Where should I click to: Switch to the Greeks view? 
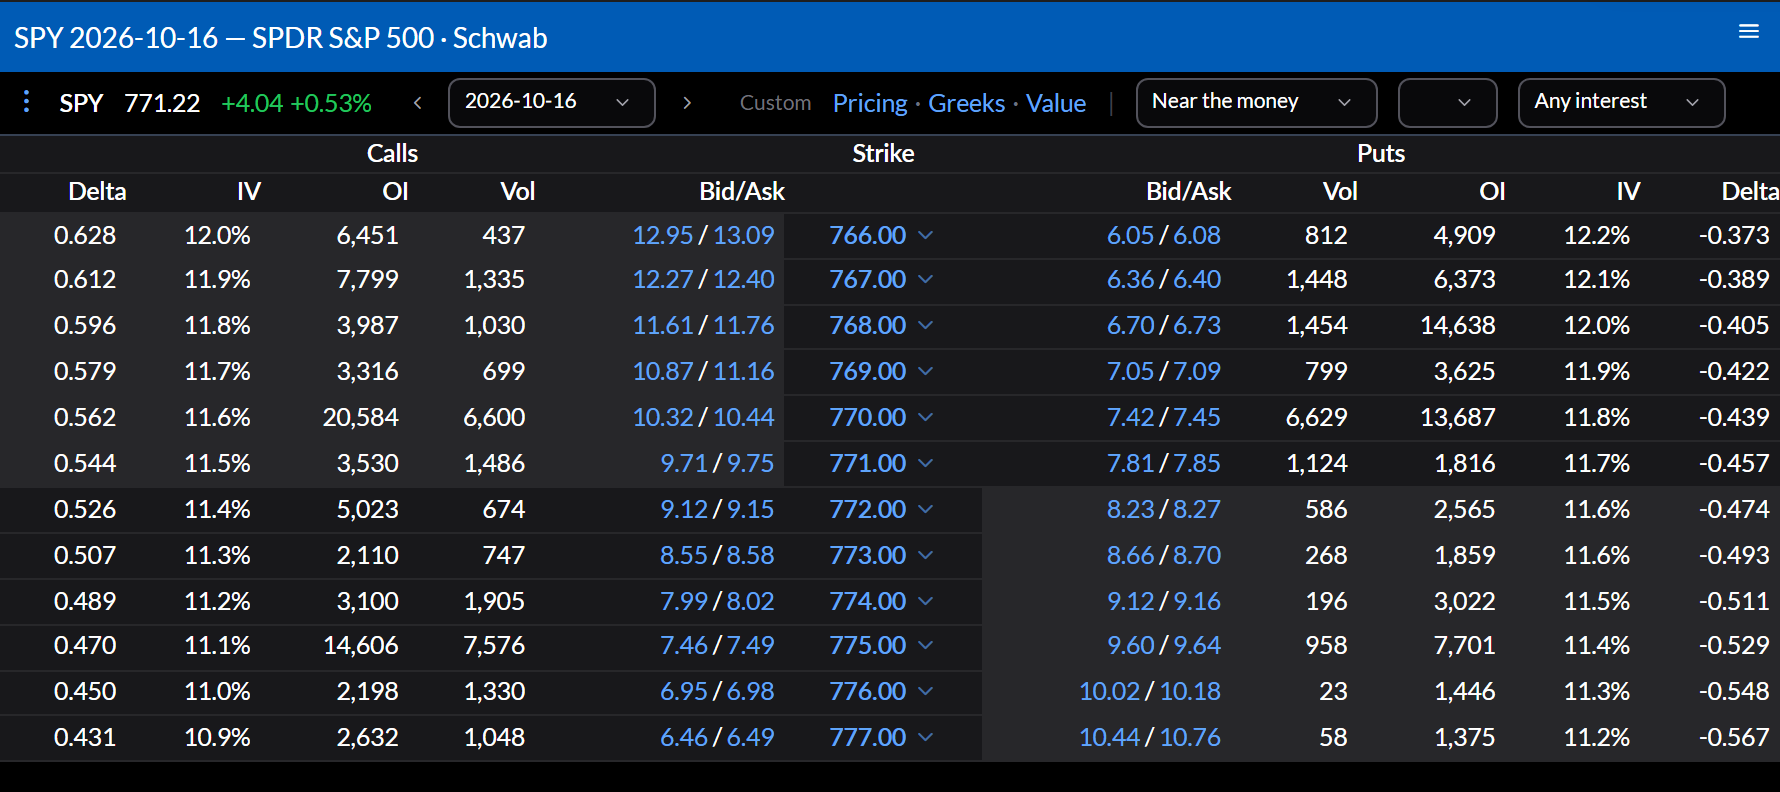click(x=966, y=103)
